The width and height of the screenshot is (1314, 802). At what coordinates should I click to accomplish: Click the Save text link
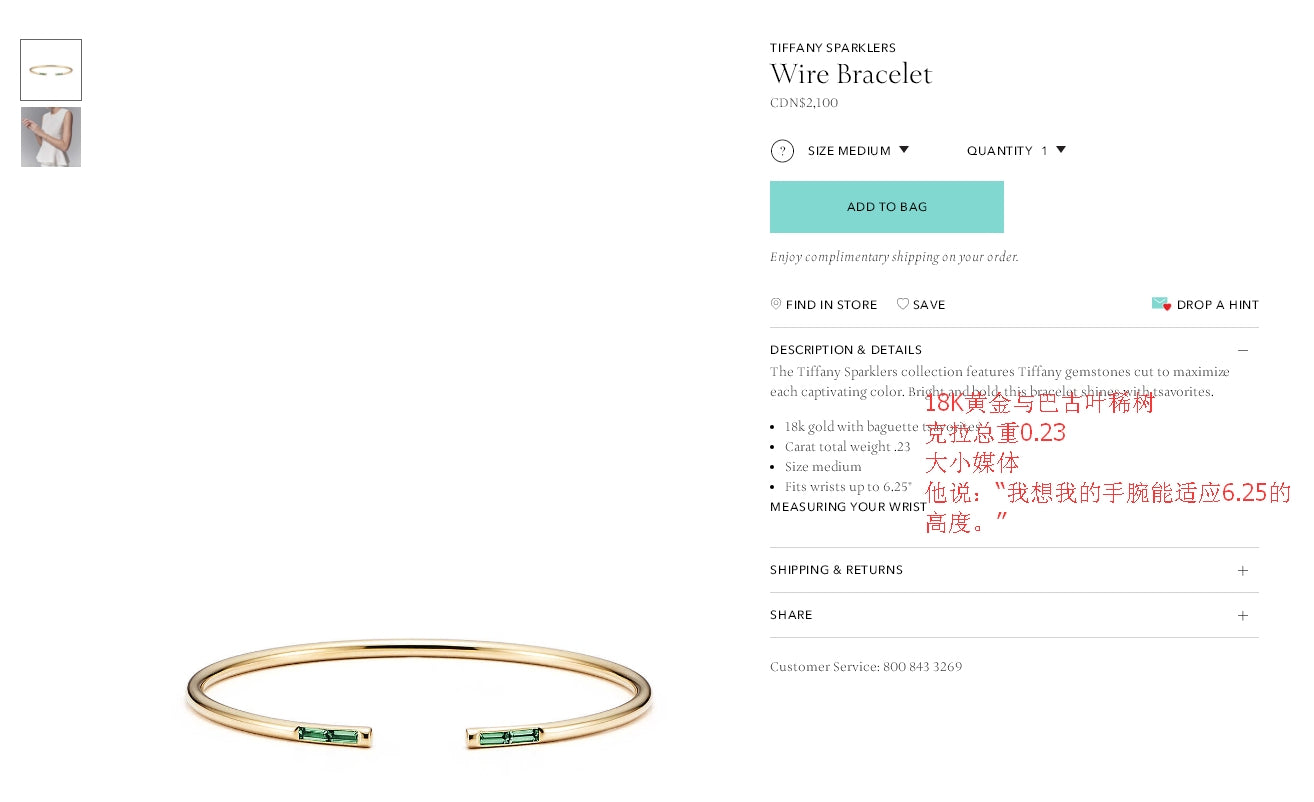click(929, 305)
